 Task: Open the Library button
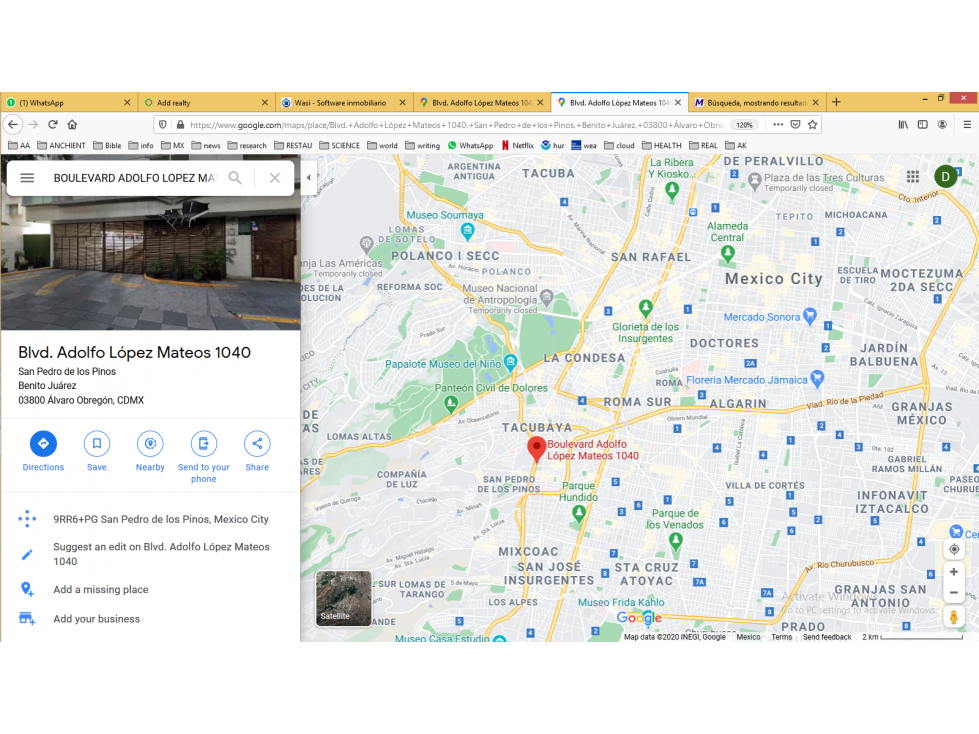[903, 124]
